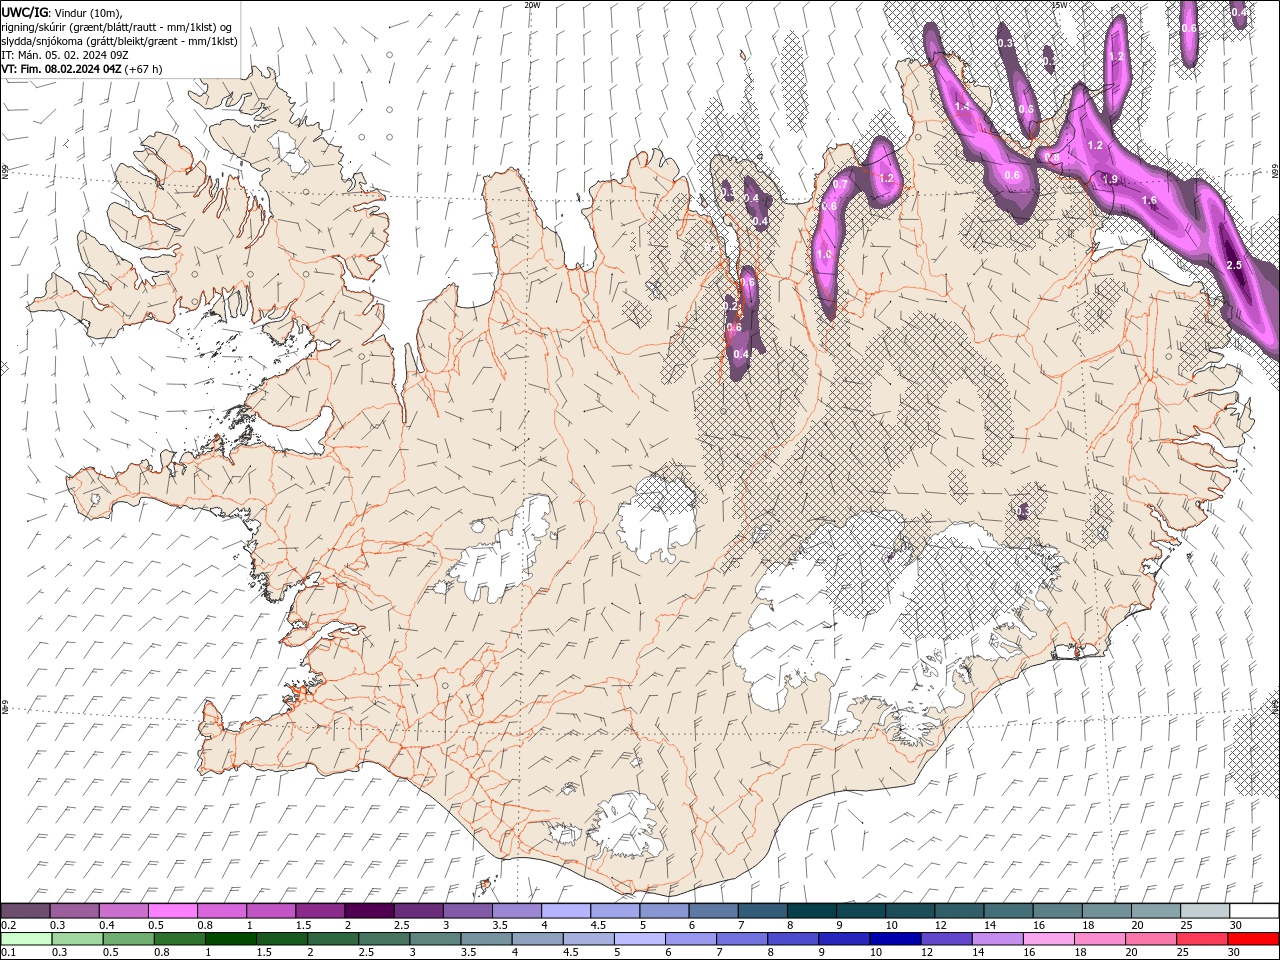Click the bright red swatch labeled 30 in the lower row
The width and height of the screenshot is (1280, 960).
(x=1252, y=939)
